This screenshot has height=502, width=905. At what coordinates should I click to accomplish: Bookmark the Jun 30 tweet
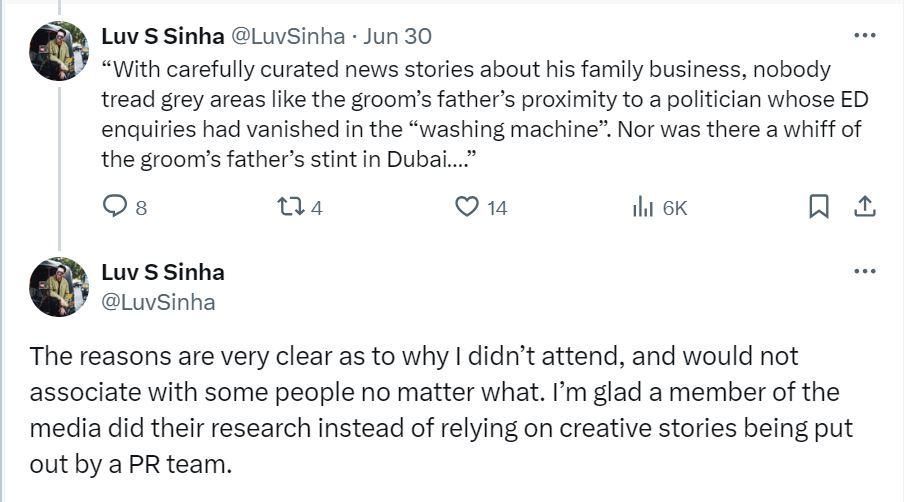tap(818, 207)
